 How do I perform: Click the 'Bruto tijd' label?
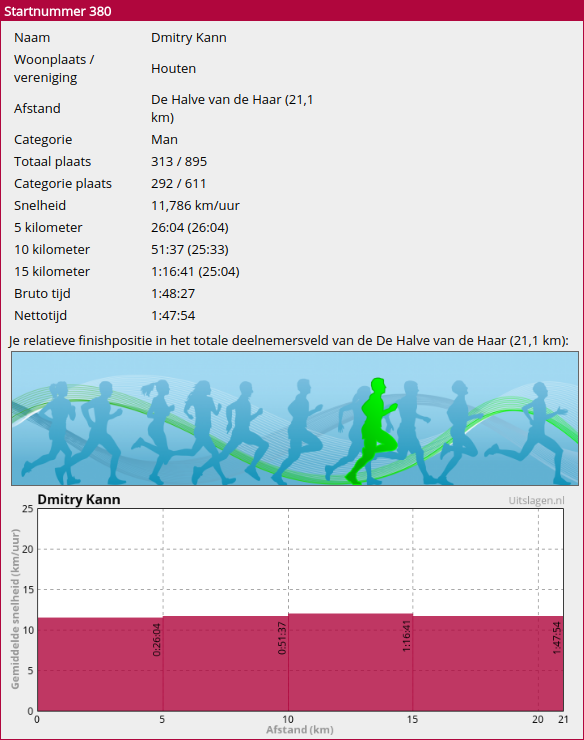click(42, 294)
